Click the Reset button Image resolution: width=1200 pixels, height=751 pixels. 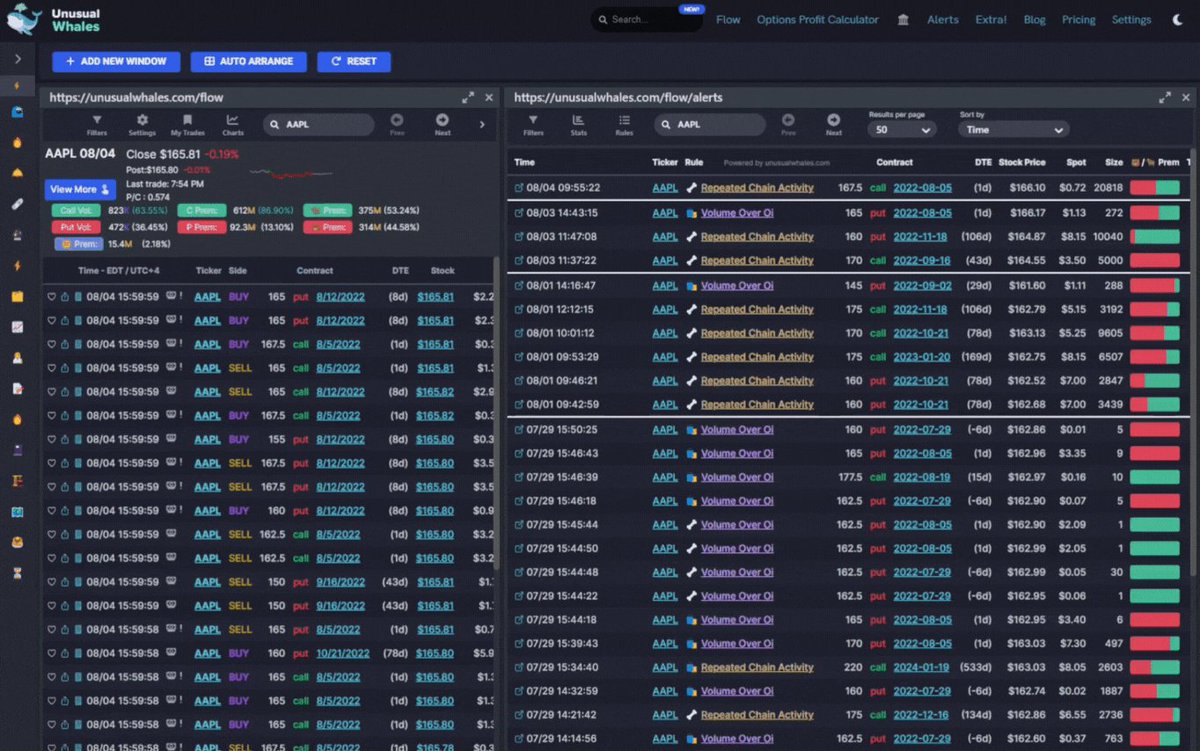(x=354, y=61)
